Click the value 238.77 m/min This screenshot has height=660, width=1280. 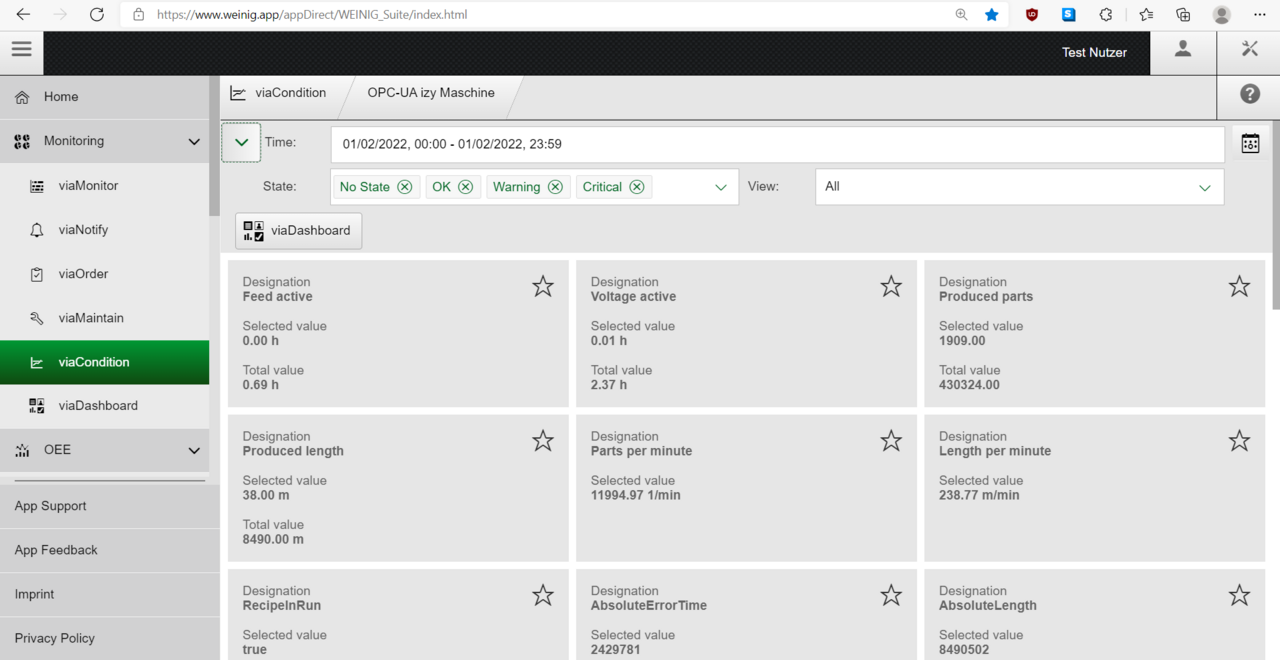(979, 495)
